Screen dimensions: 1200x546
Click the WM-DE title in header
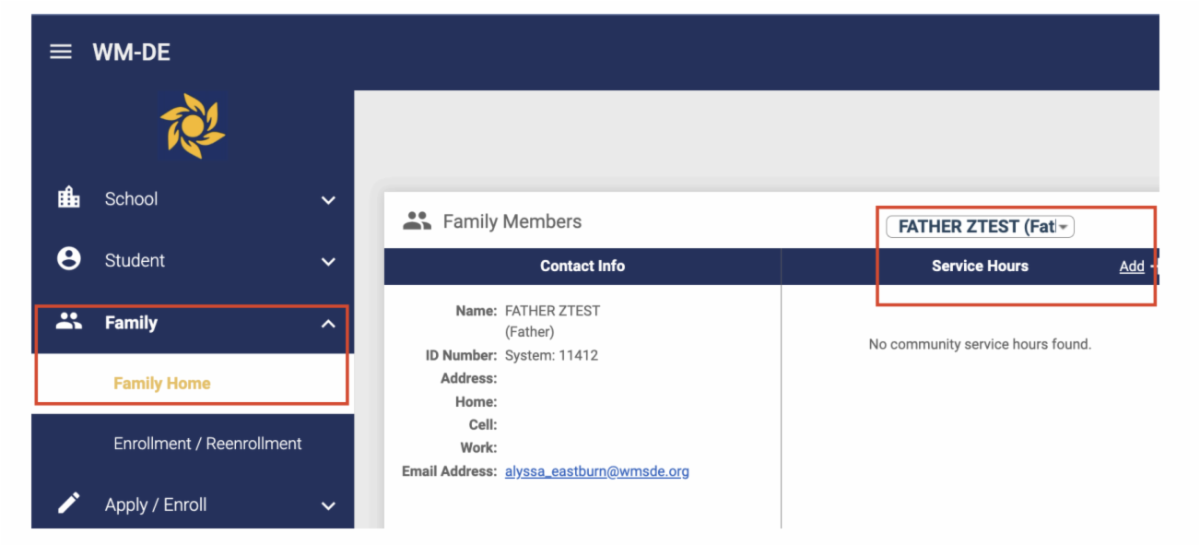pyautogui.click(x=131, y=52)
